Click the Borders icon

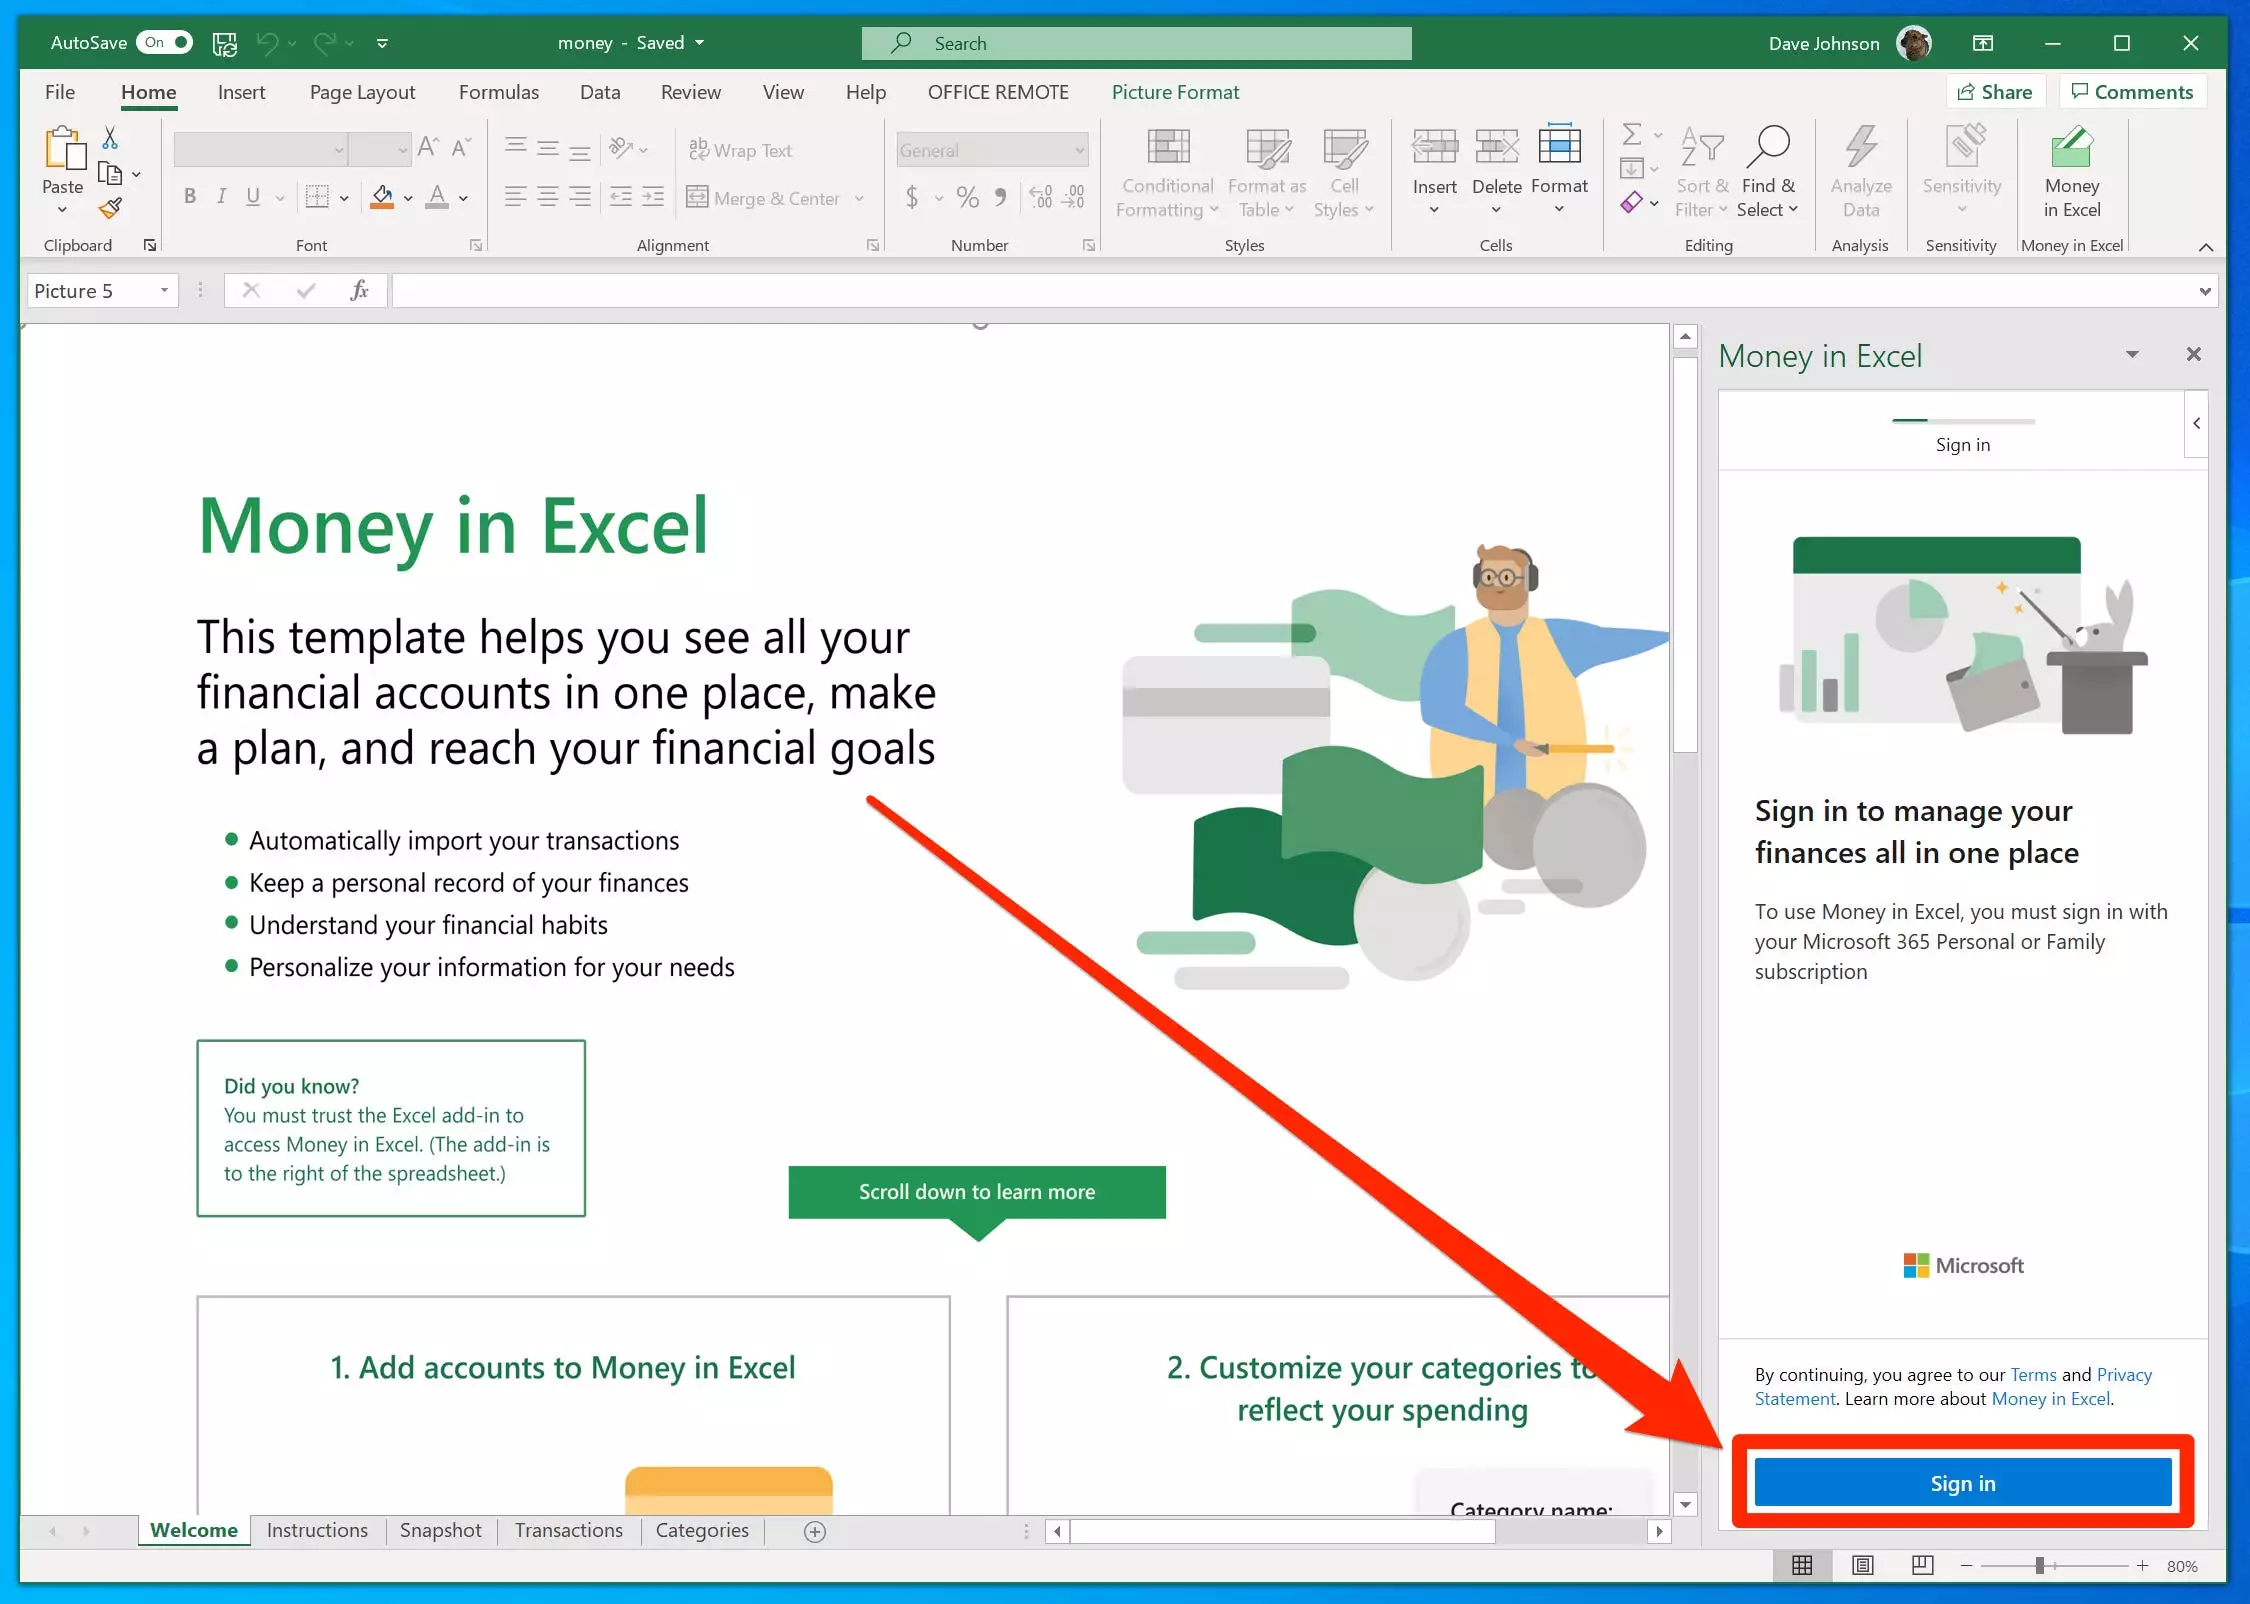coord(317,197)
